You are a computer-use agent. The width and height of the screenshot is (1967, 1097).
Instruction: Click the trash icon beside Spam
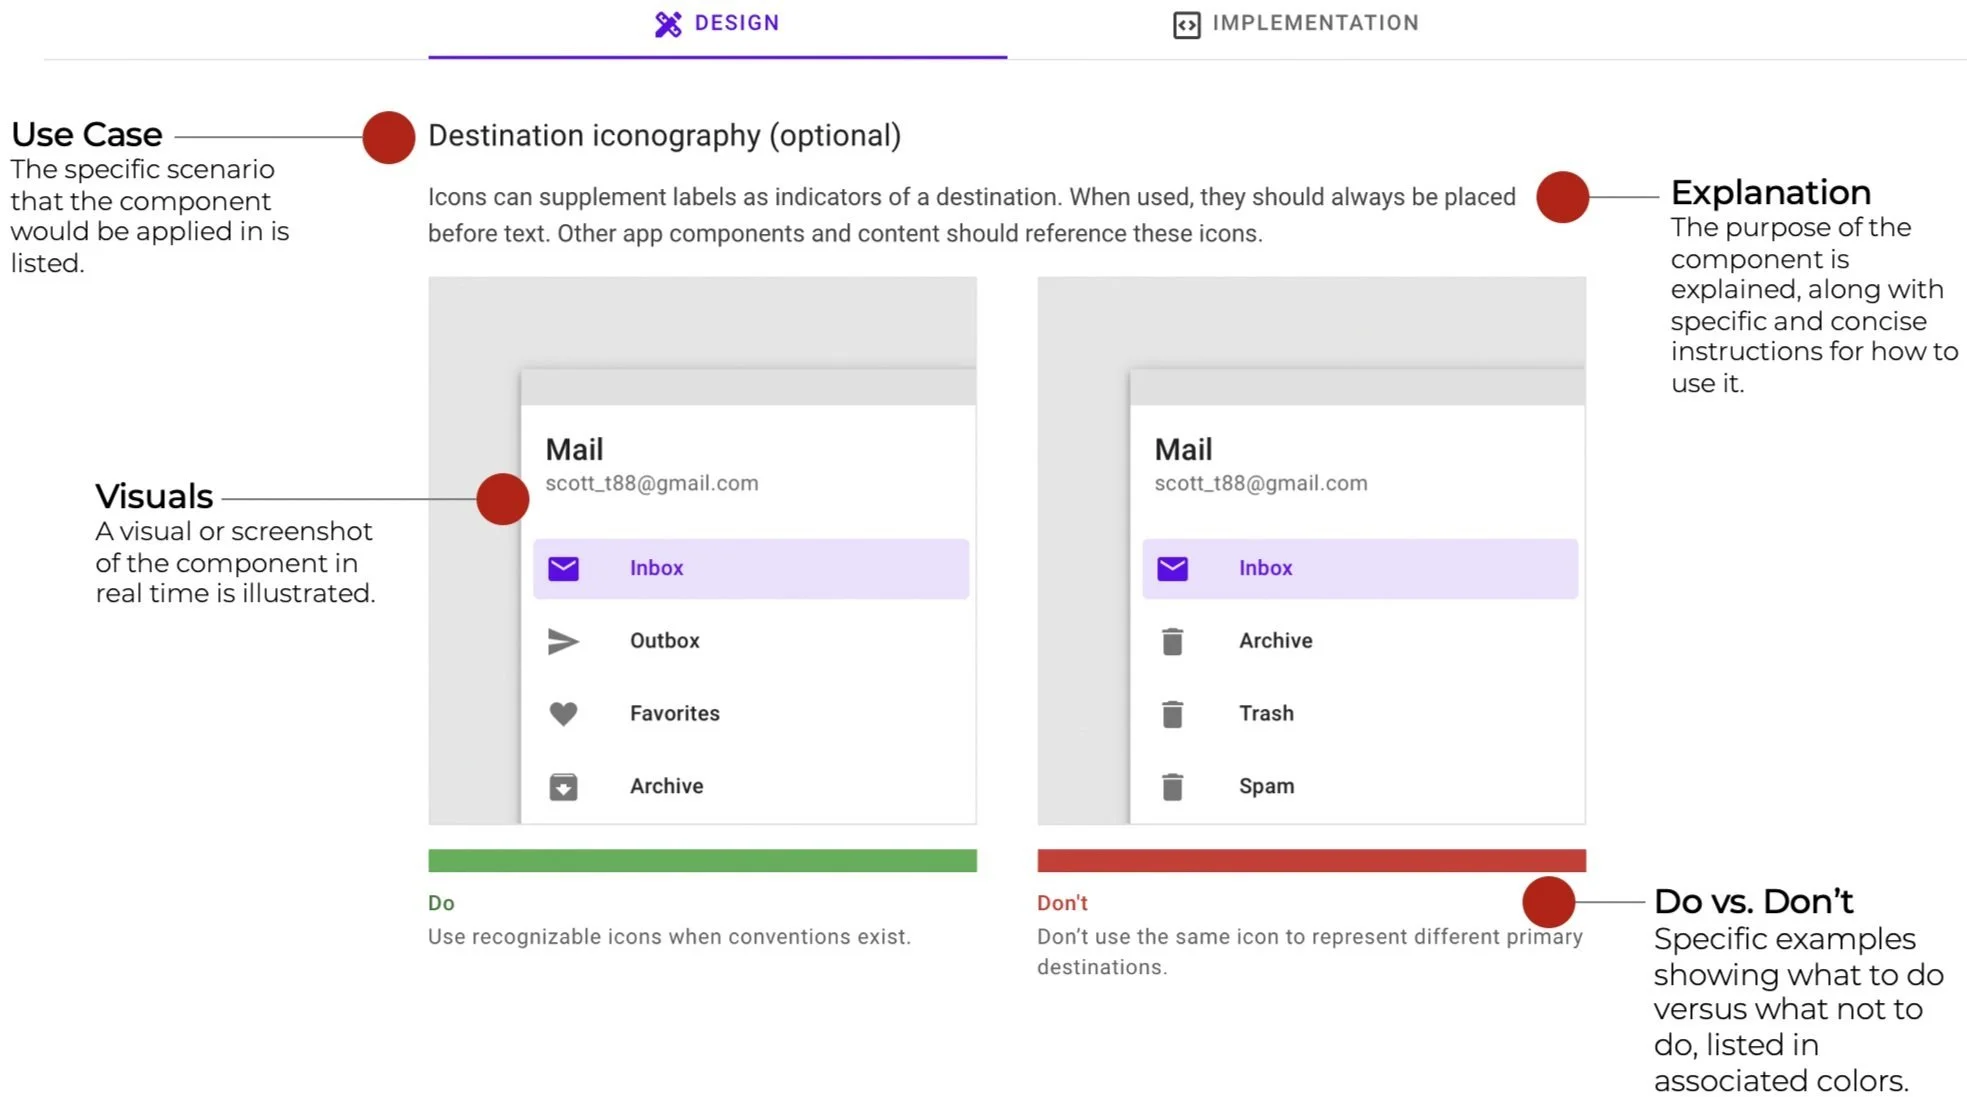[1172, 787]
